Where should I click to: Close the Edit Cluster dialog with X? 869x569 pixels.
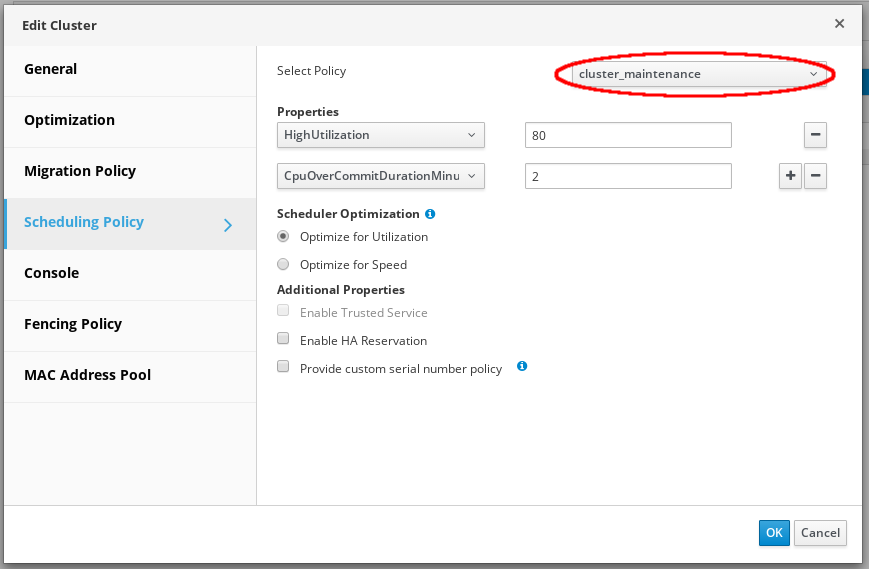840,23
